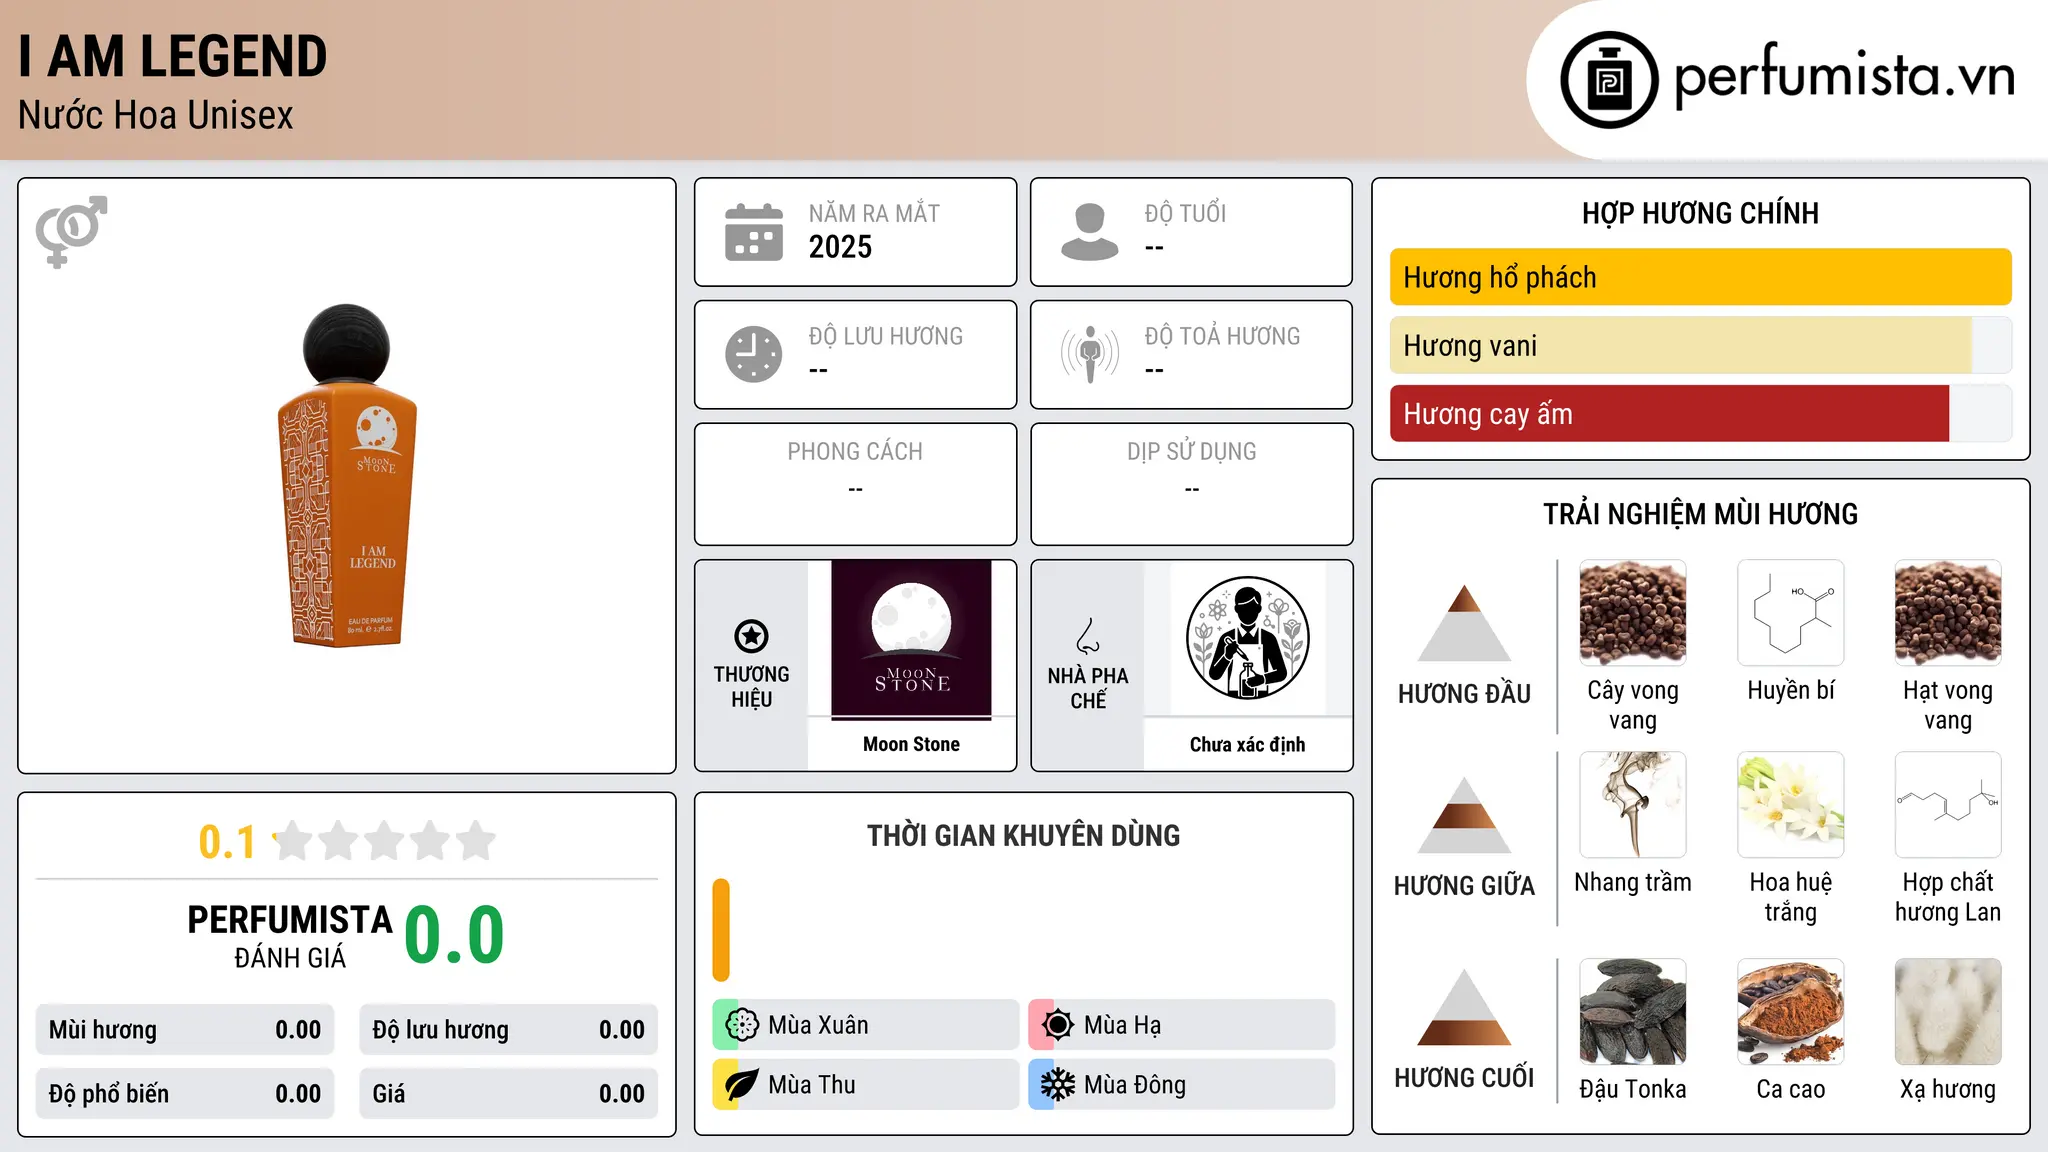This screenshot has height=1152, width=2048.
Task: Select the DỊP SỬ DỤNG heading
Action: [1192, 452]
